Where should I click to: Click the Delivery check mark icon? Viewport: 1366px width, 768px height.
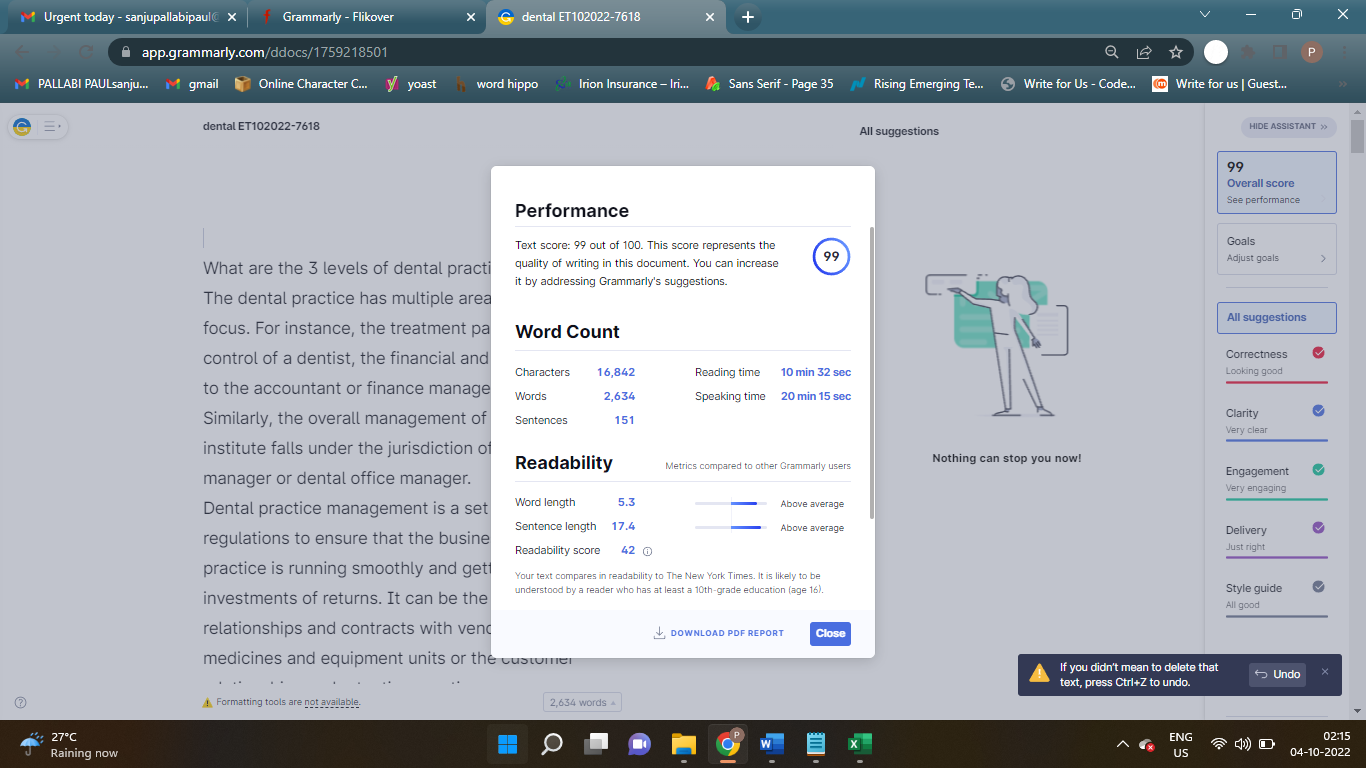point(1318,528)
